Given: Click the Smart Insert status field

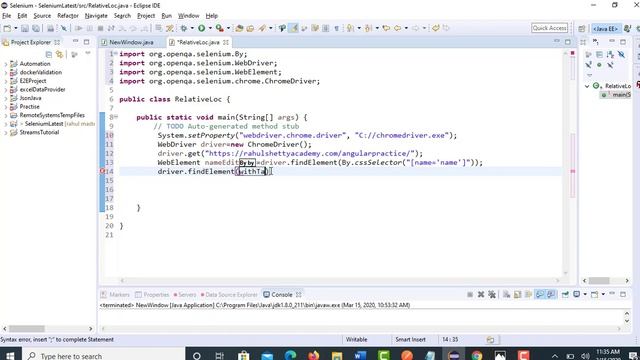Looking at the screenshot, I should pyautogui.click(x=411, y=340).
